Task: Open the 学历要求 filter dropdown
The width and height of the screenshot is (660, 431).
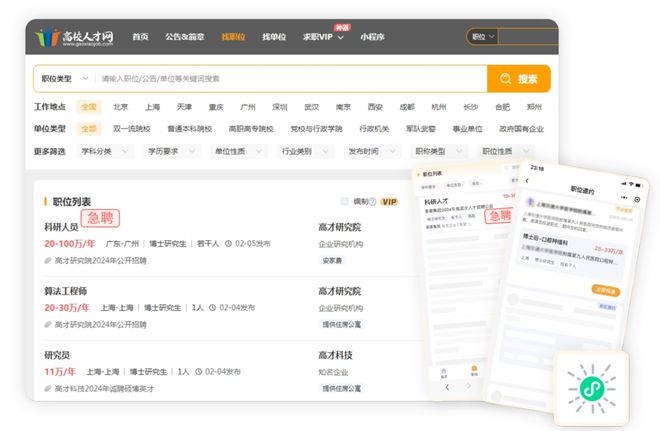Action: (172, 151)
